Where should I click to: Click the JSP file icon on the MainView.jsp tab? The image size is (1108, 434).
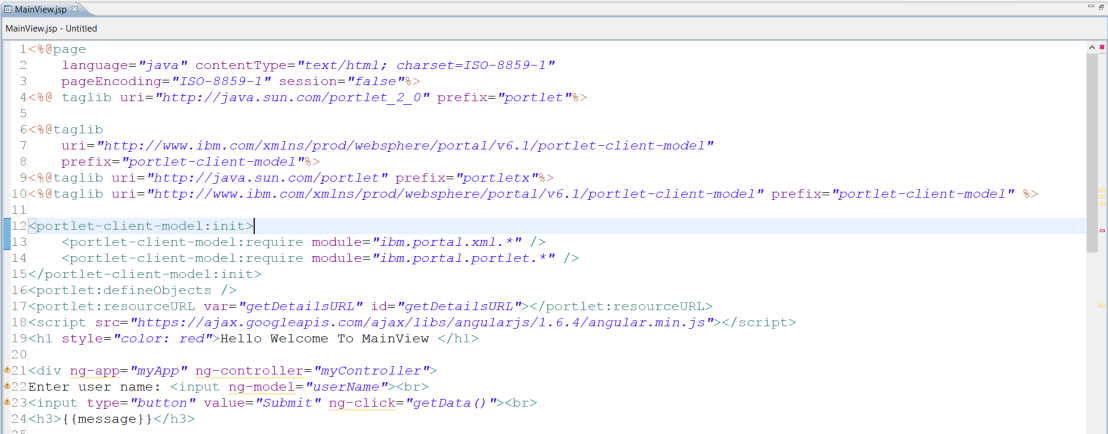tap(8, 9)
